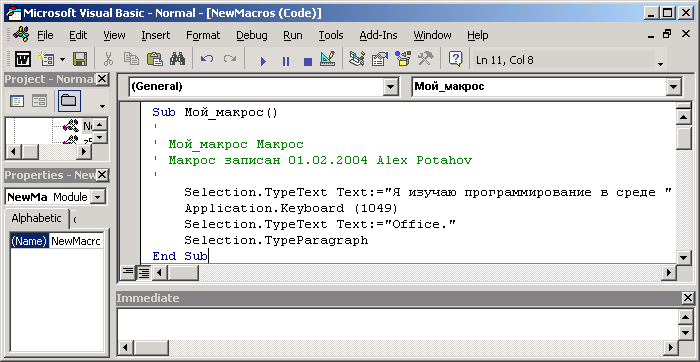Click the Selection.TypeParagraph code line
Image resolution: width=700 pixels, height=362 pixels.
coord(276,241)
